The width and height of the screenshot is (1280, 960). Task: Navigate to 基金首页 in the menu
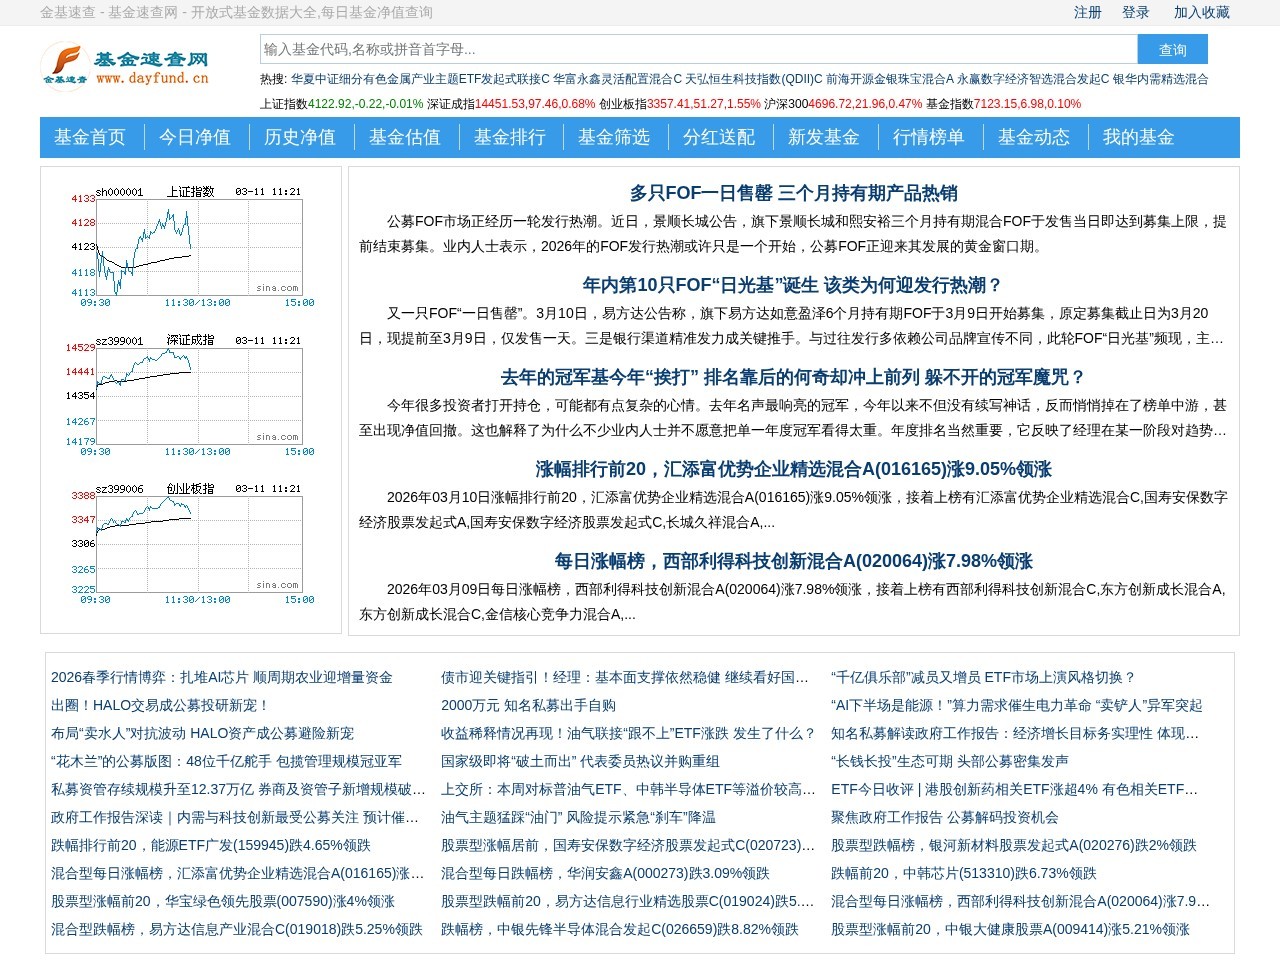89,138
